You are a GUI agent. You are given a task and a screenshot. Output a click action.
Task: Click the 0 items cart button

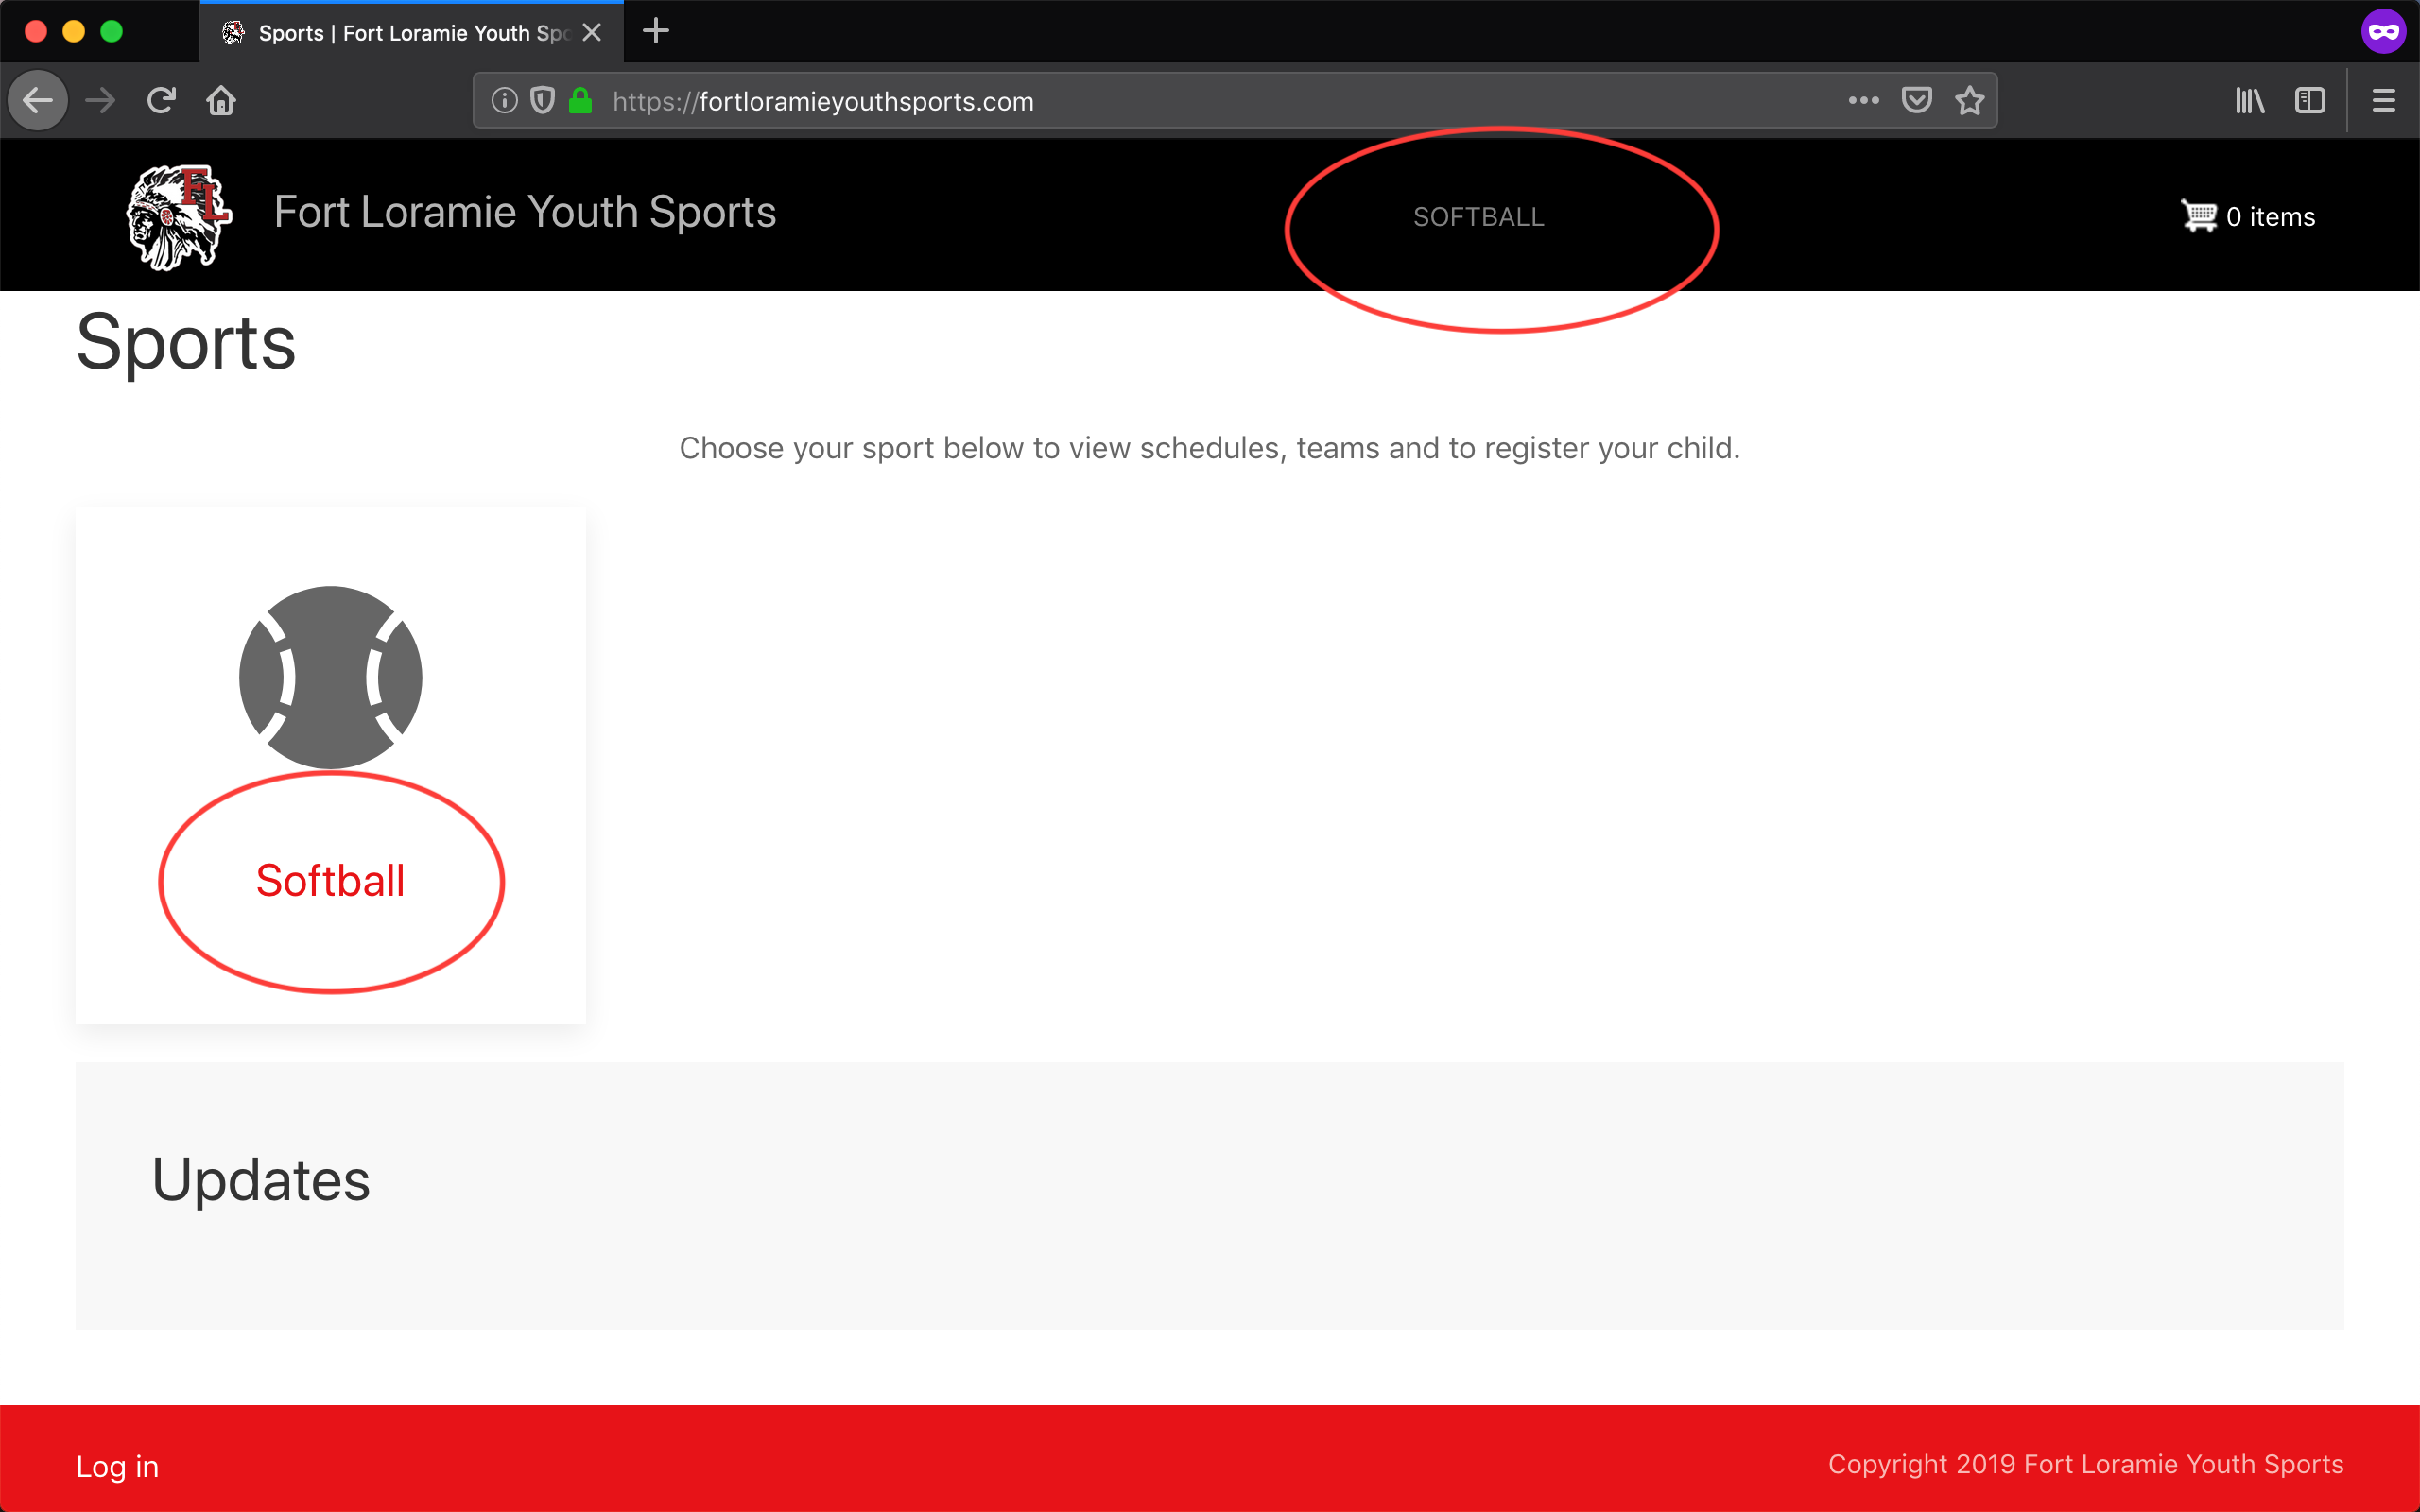click(2248, 216)
